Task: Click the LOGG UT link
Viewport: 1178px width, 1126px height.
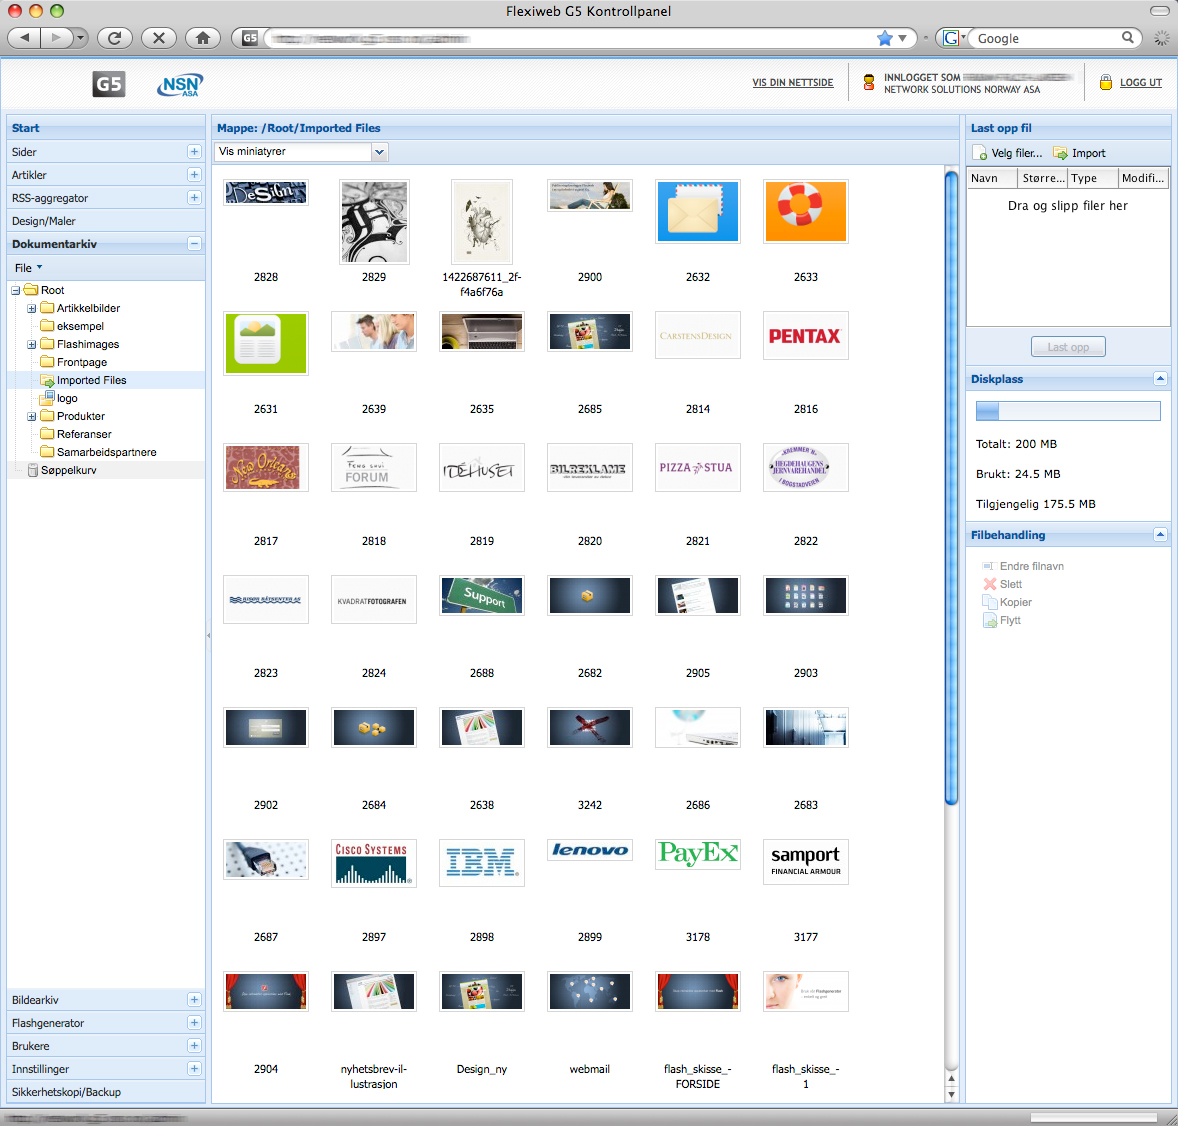Action: (1140, 83)
